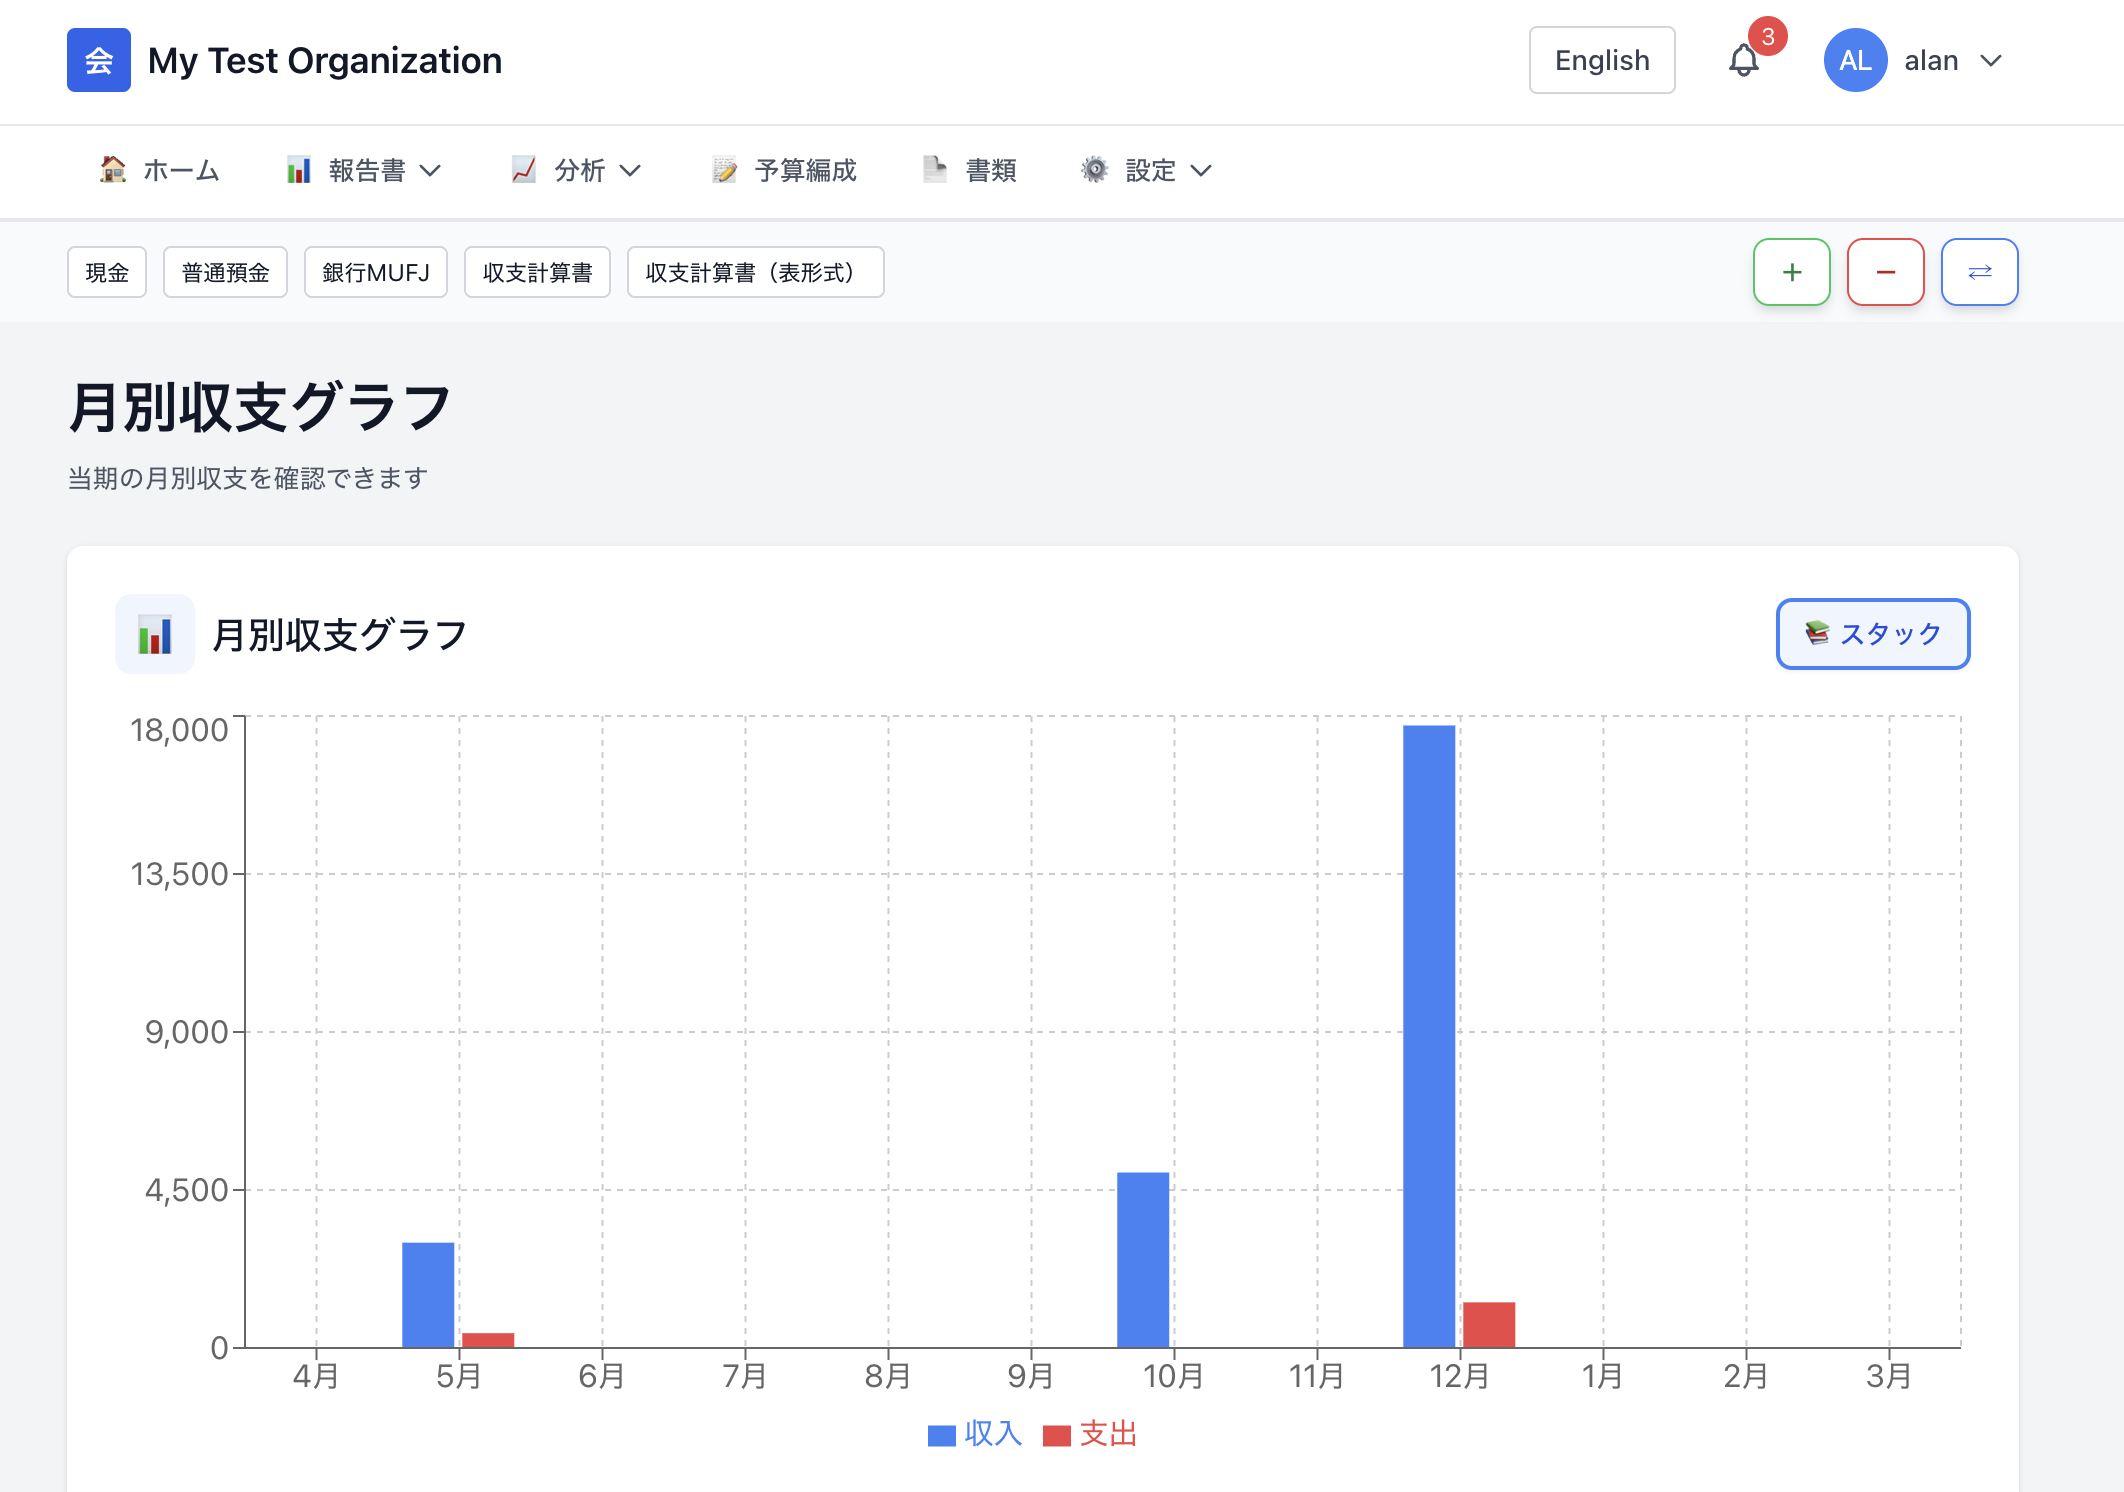Expand the 報告書 dropdown menu
Viewport: 2124px width, 1492px height.
364,171
